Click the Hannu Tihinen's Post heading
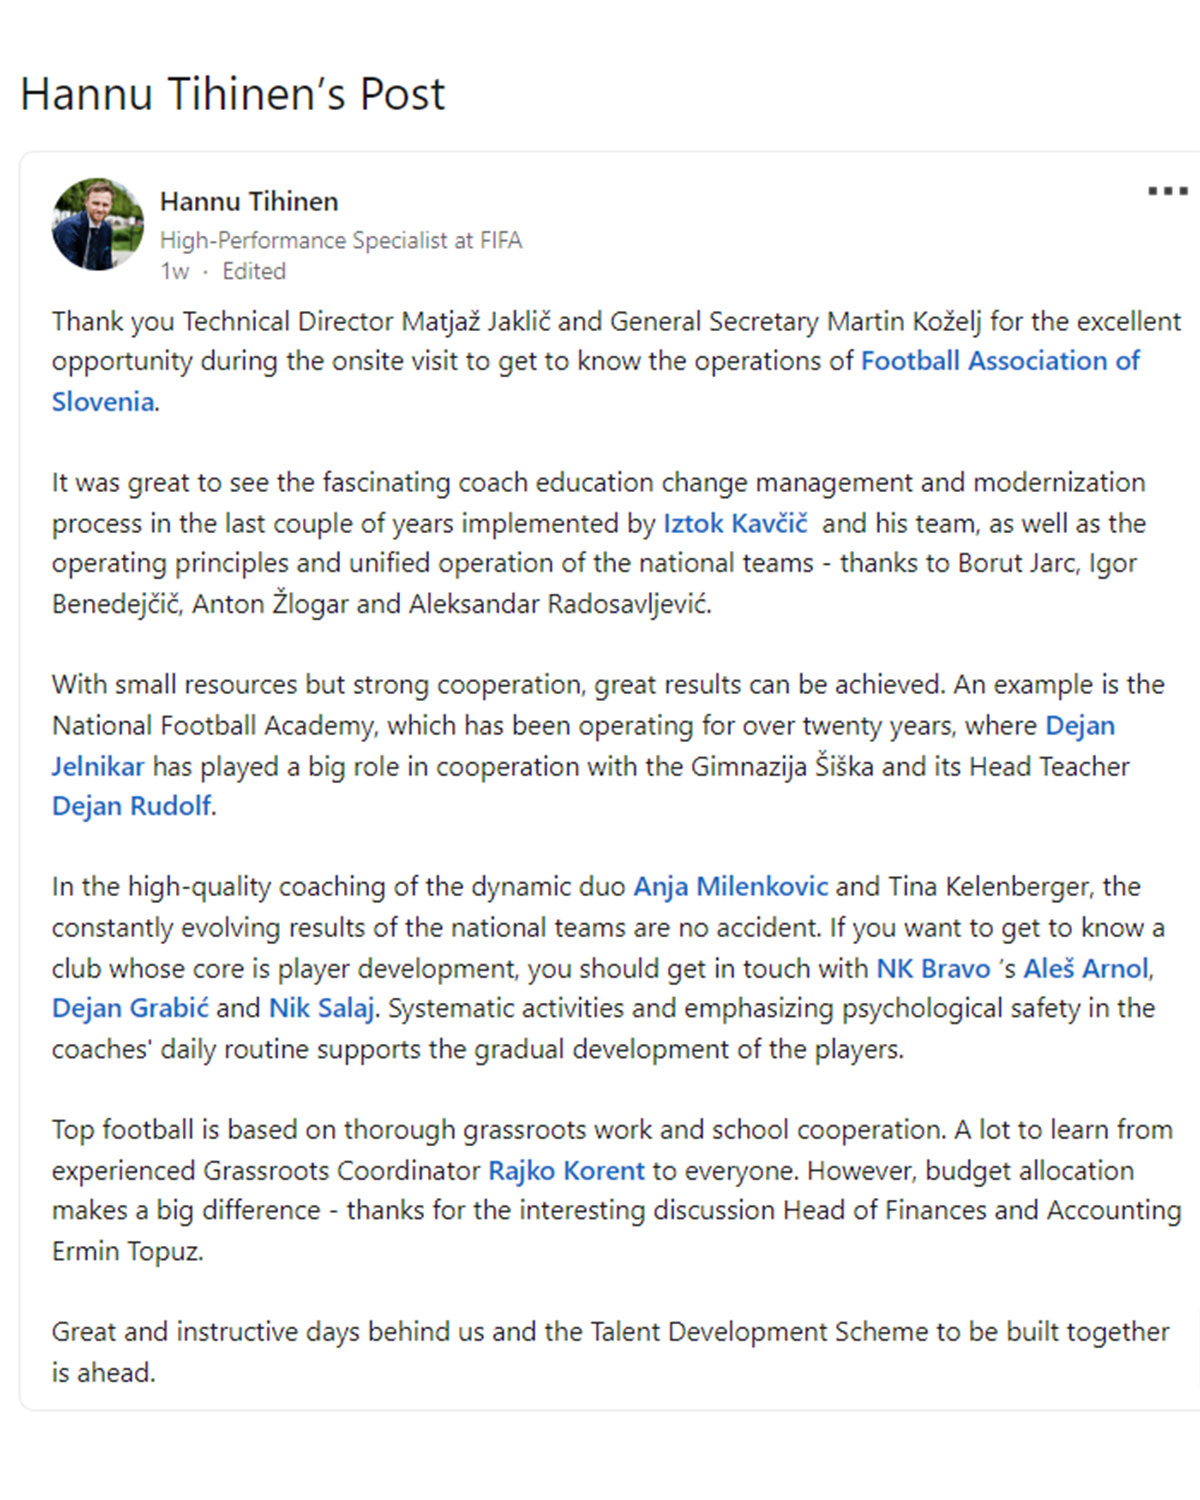 [x=233, y=94]
